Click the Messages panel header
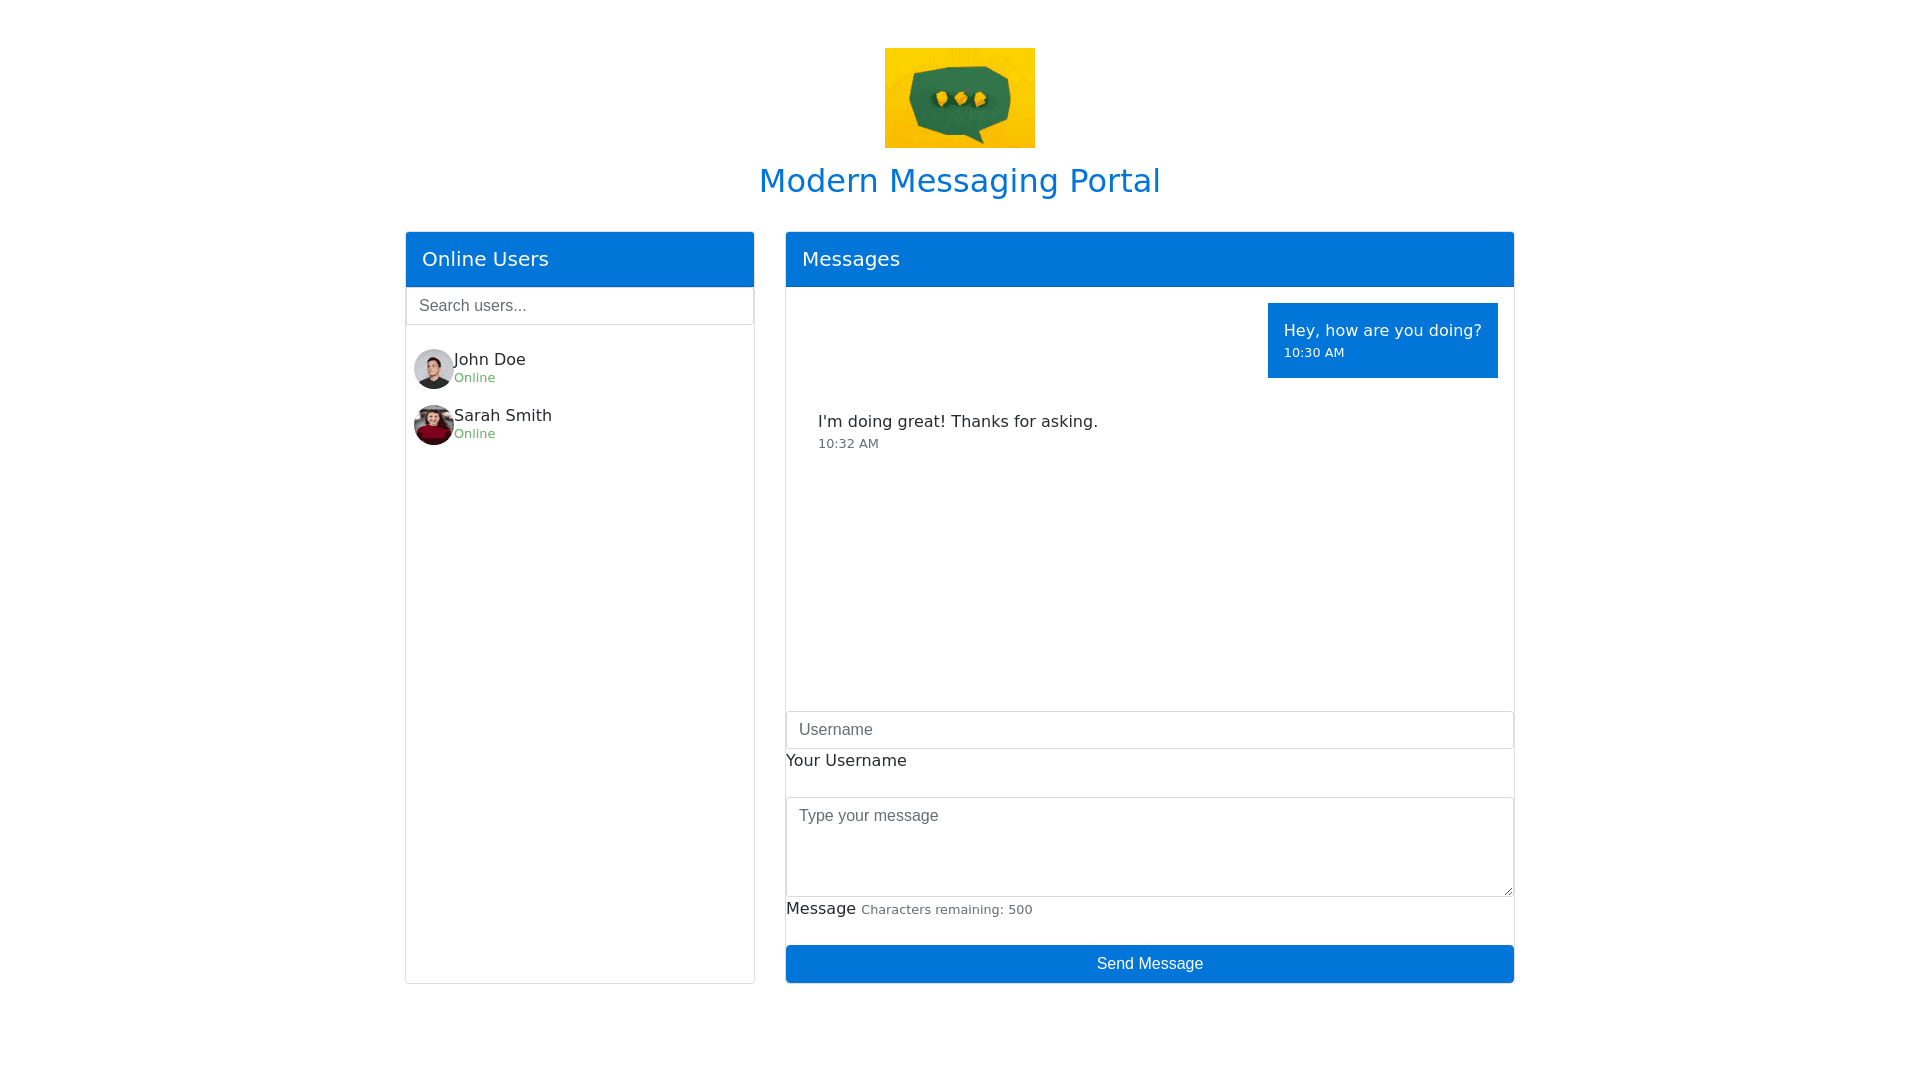 [x=1149, y=260]
